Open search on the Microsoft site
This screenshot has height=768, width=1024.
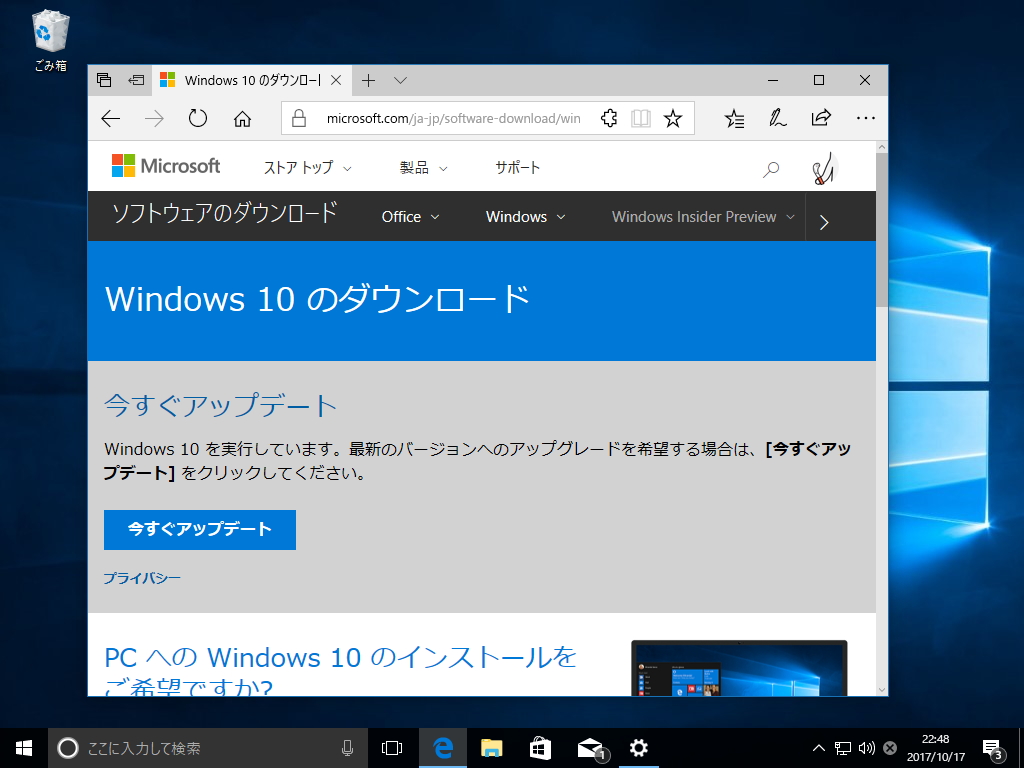[771, 167]
